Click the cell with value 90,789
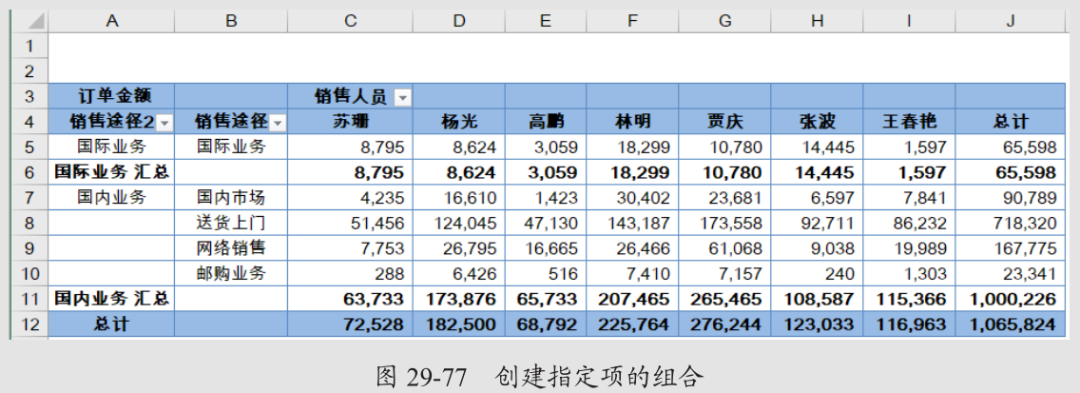 1010,198
